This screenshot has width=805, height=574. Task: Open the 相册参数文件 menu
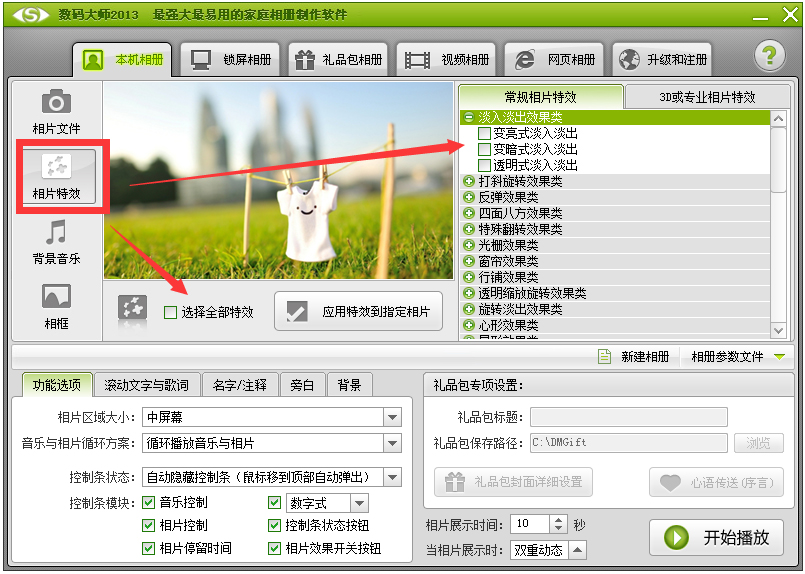[738, 356]
